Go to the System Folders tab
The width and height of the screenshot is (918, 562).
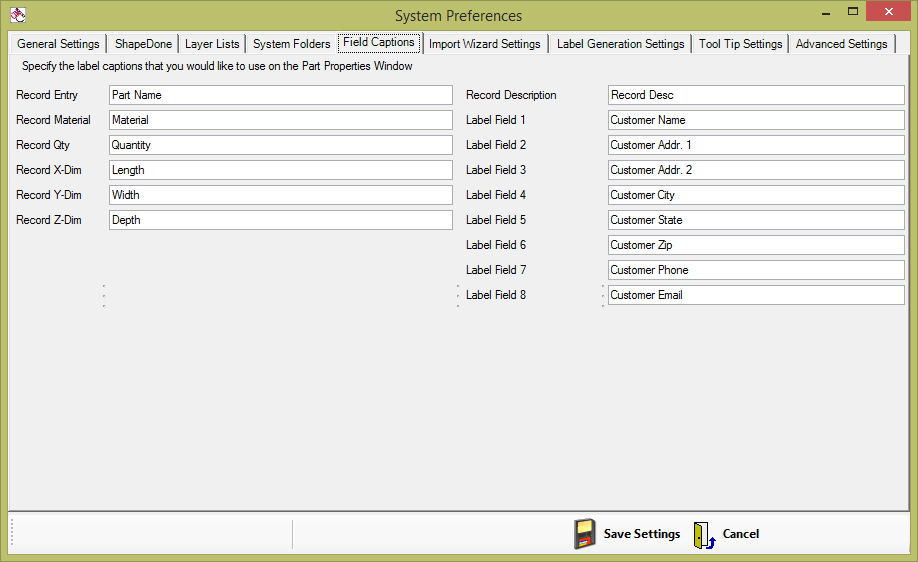pos(292,44)
